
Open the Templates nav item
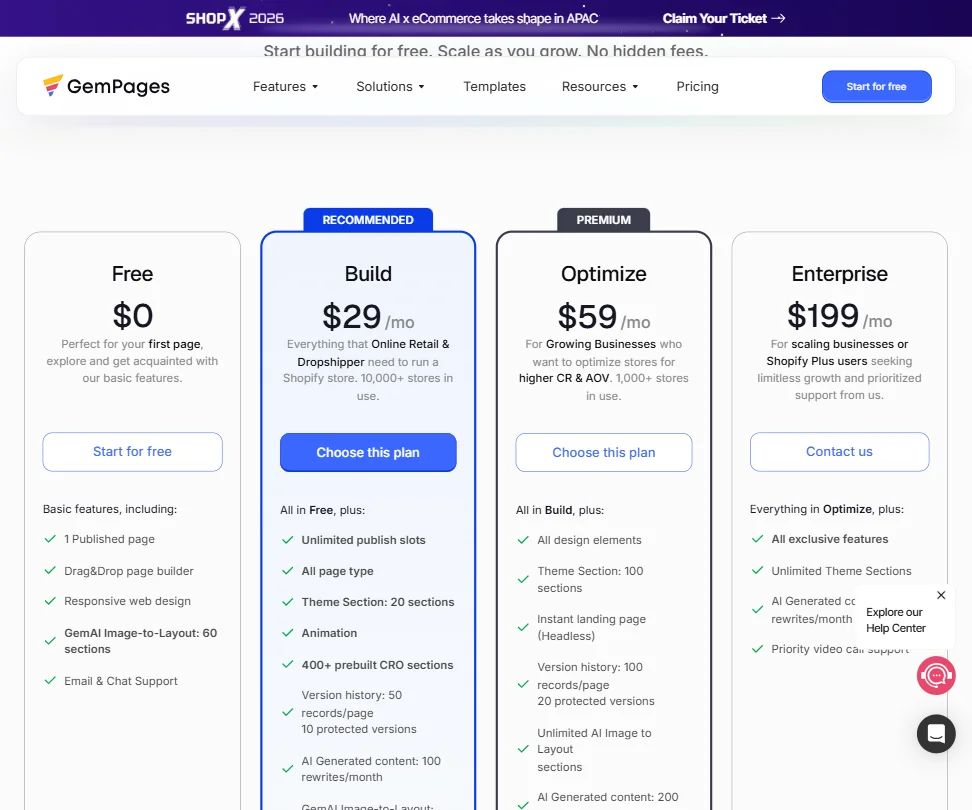tap(495, 87)
